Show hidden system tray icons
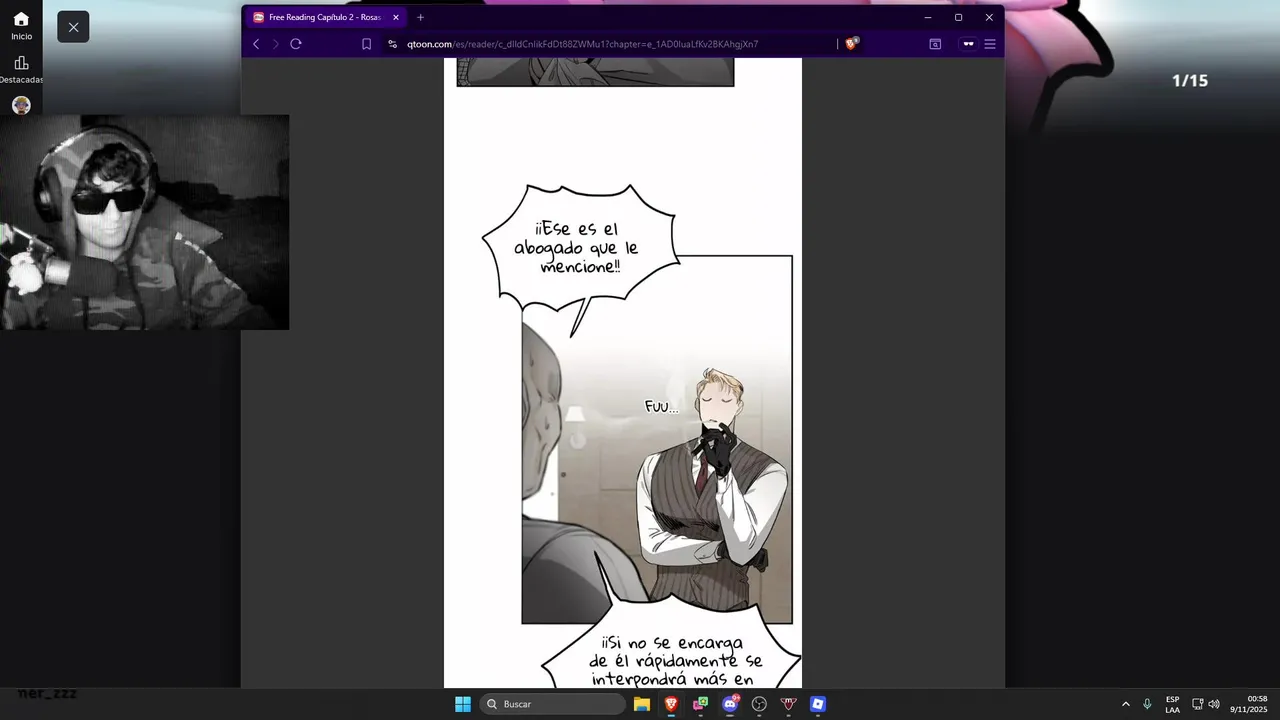The image size is (1280, 720). [x=1125, y=704]
